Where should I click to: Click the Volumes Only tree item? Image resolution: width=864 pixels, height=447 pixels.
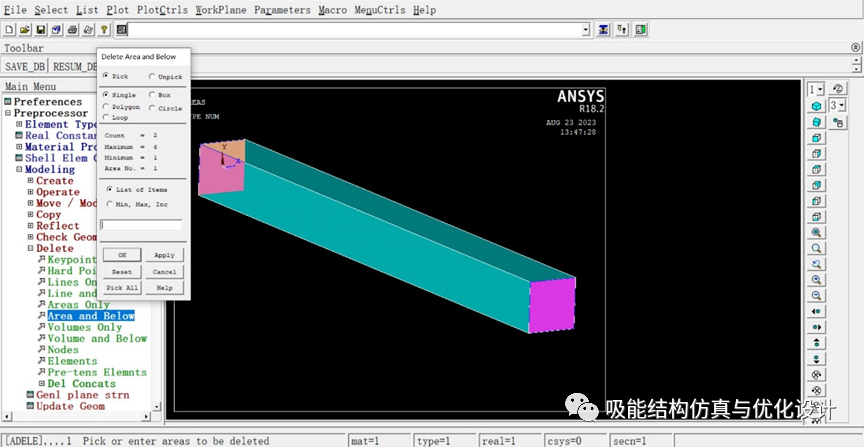84,327
